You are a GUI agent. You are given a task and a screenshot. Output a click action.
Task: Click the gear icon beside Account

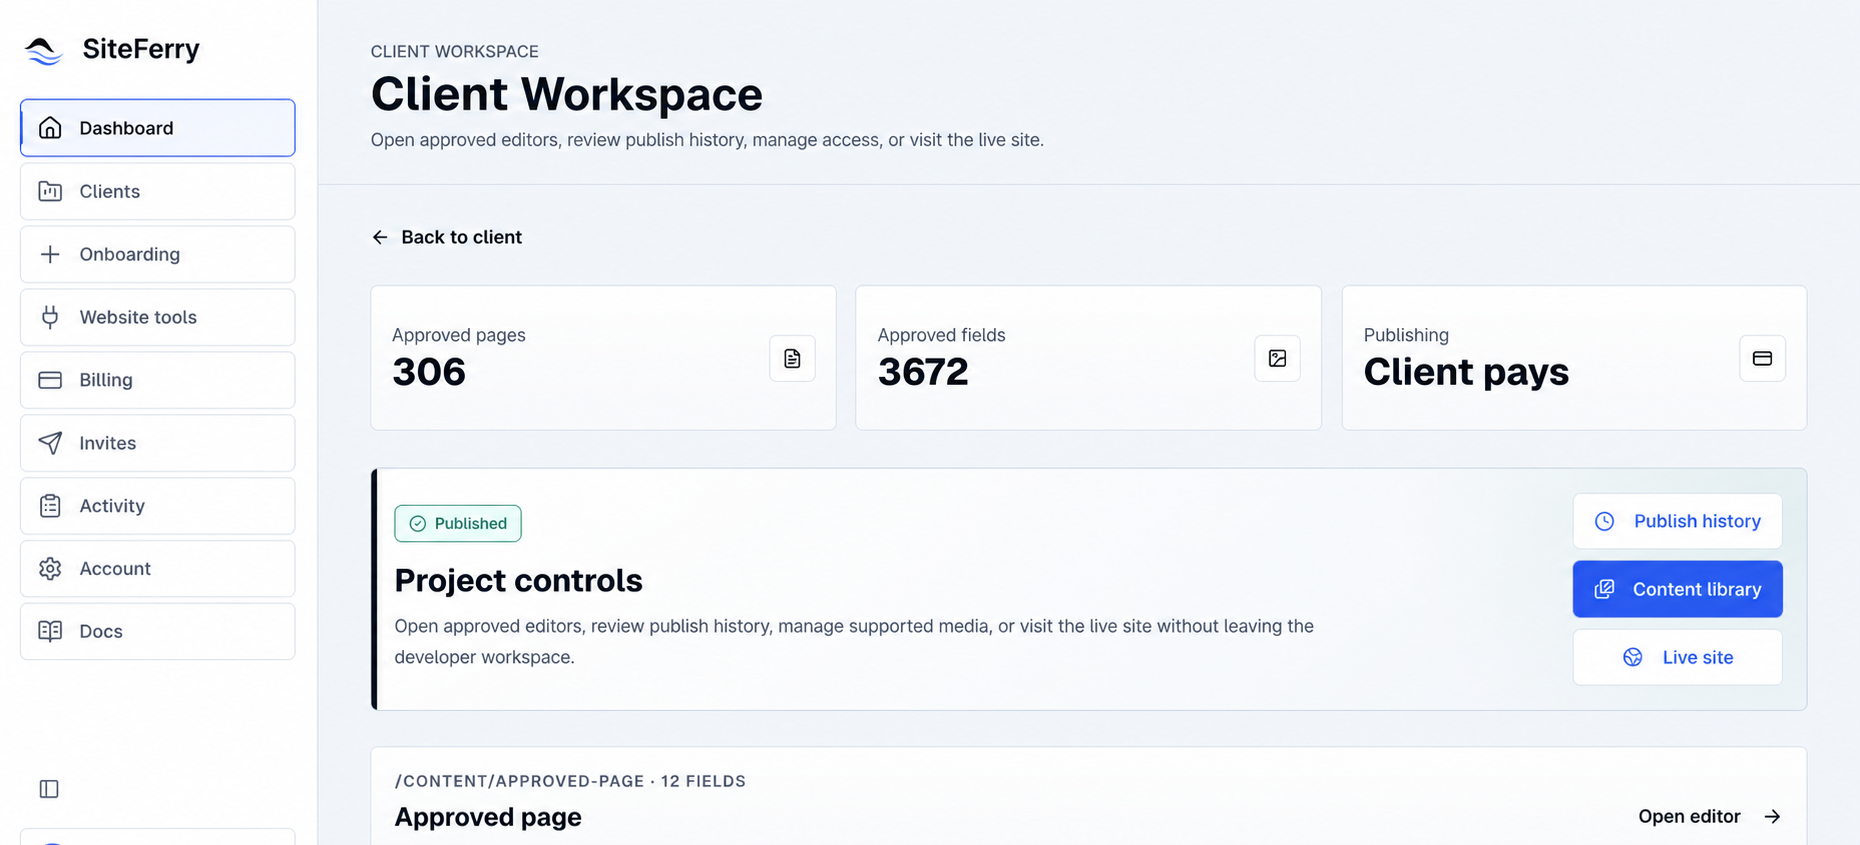(x=50, y=569)
